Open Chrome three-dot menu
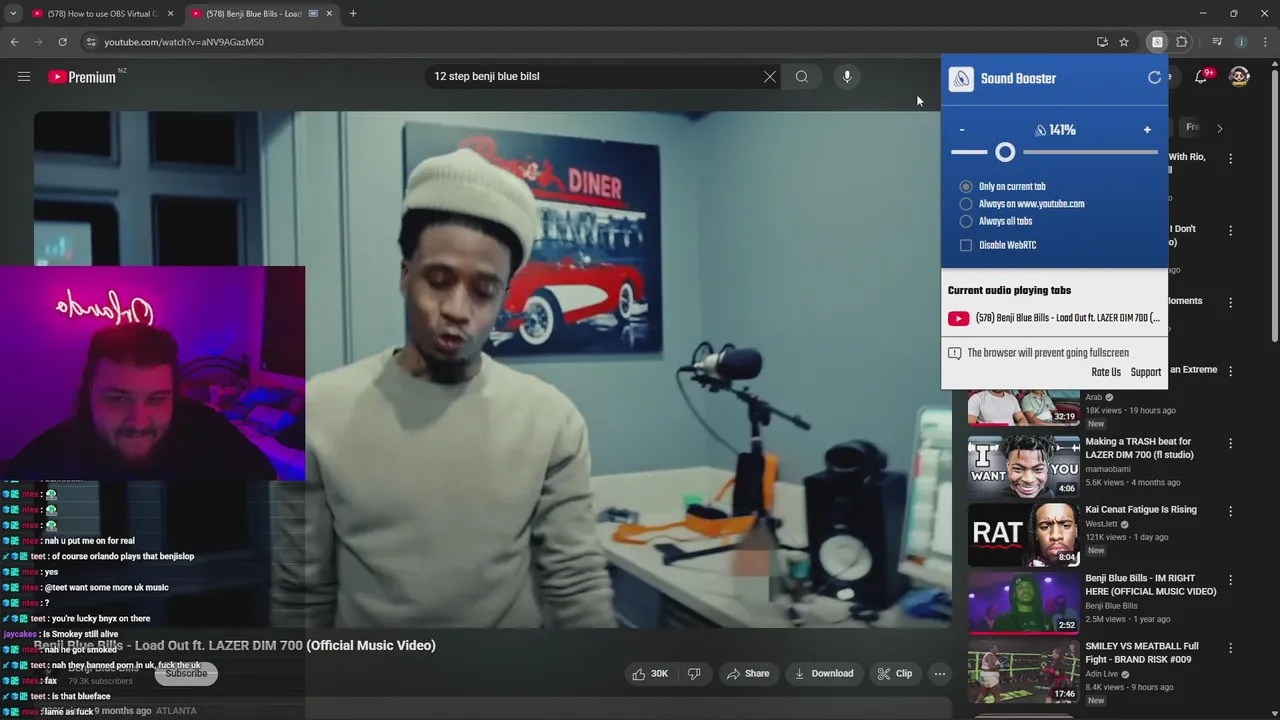1280x720 pixels. (1266, 42)
